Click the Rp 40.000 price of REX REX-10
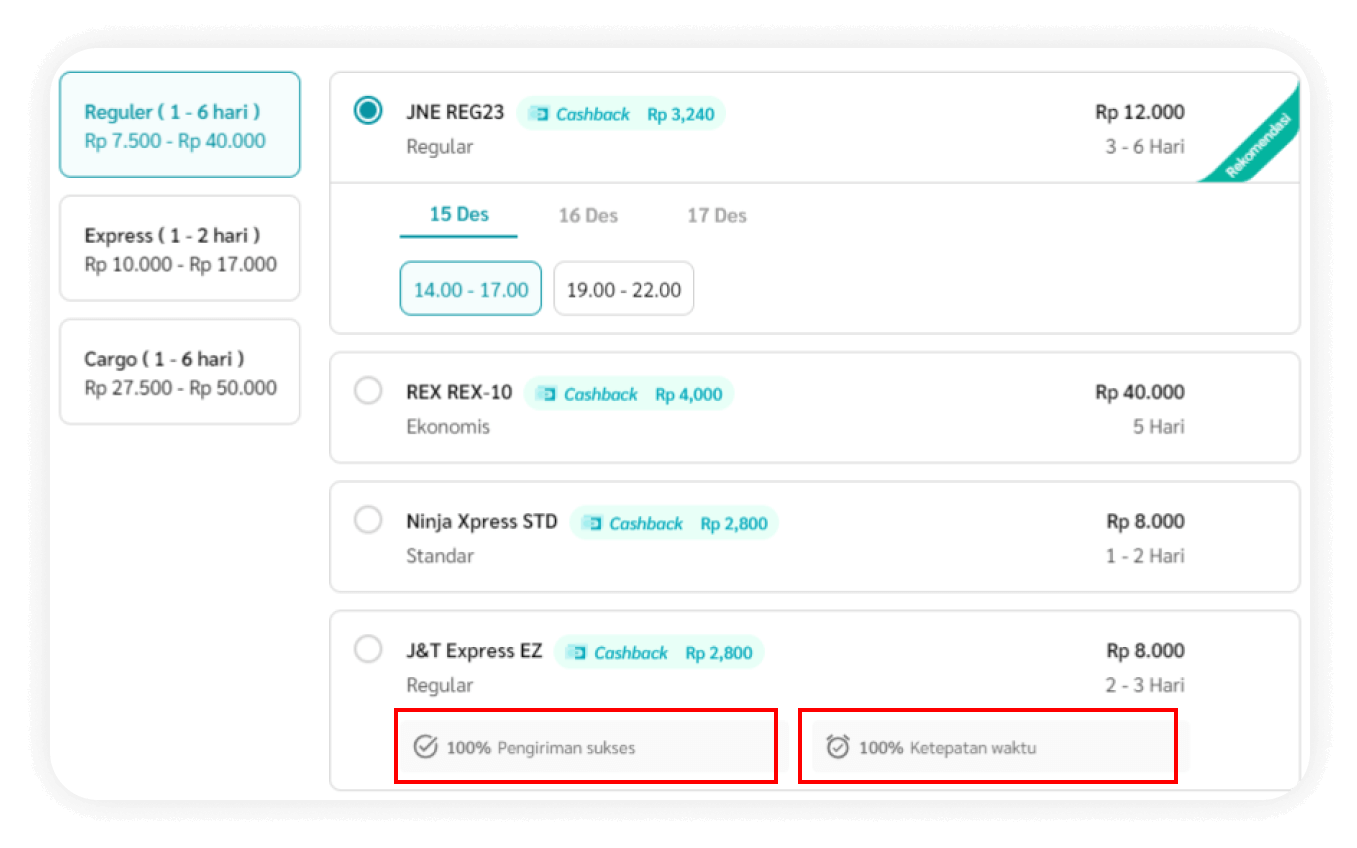The width and height of the screenshot is (1357, 848). click(x=1140, y=392)
